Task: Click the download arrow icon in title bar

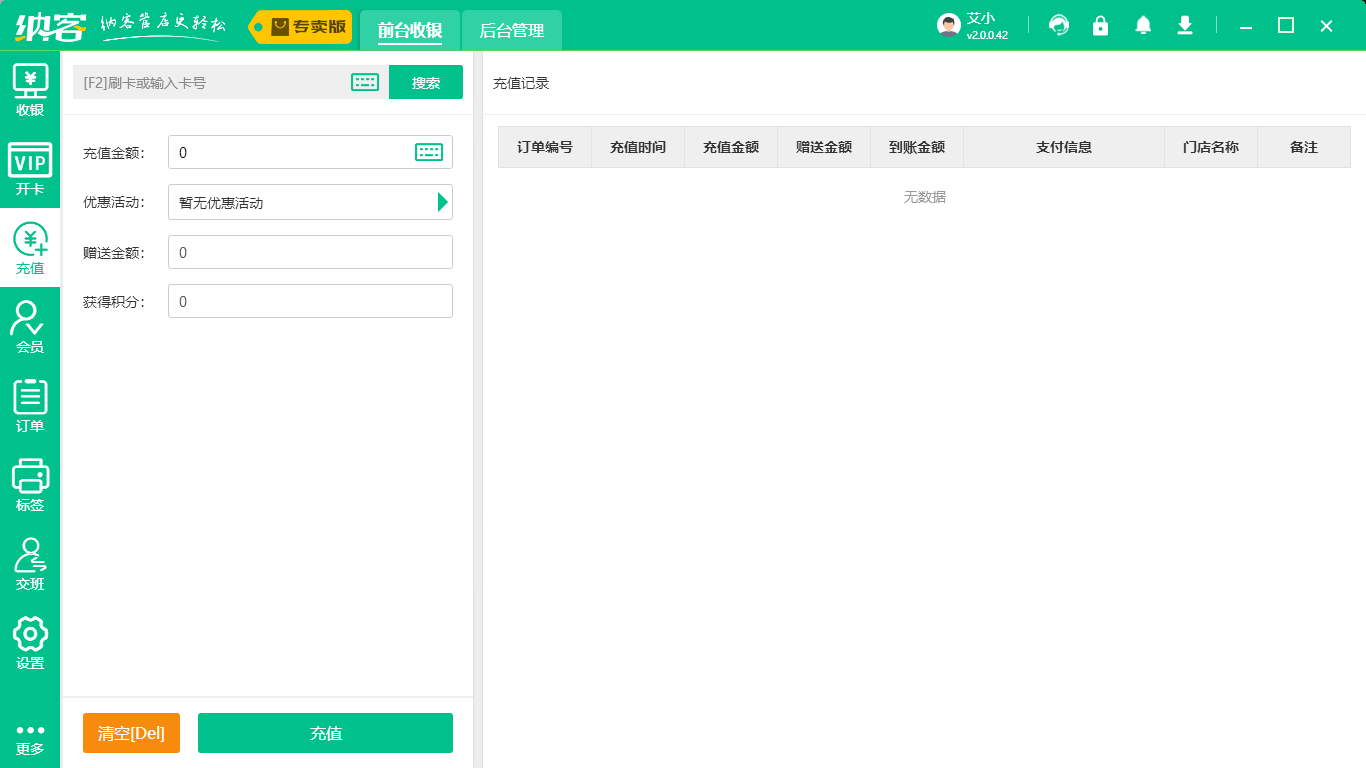Action: click(1185, 26)
